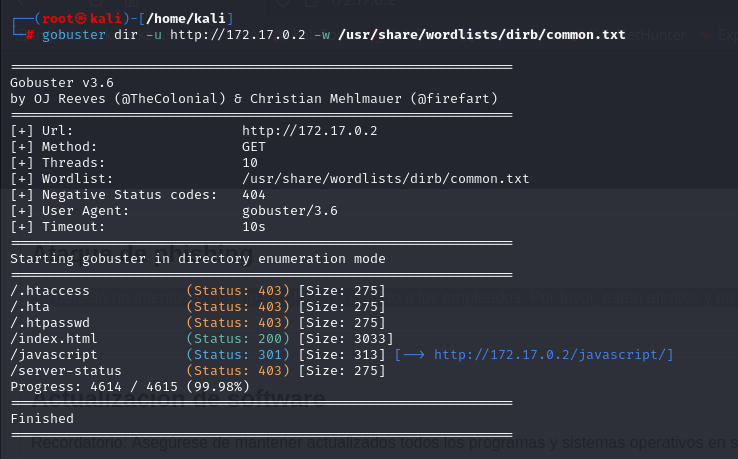This screenshot has width=738, height=459.
Task: Click the redirect link http://172.17.0.2/javascript/
Action: [553, 355]
